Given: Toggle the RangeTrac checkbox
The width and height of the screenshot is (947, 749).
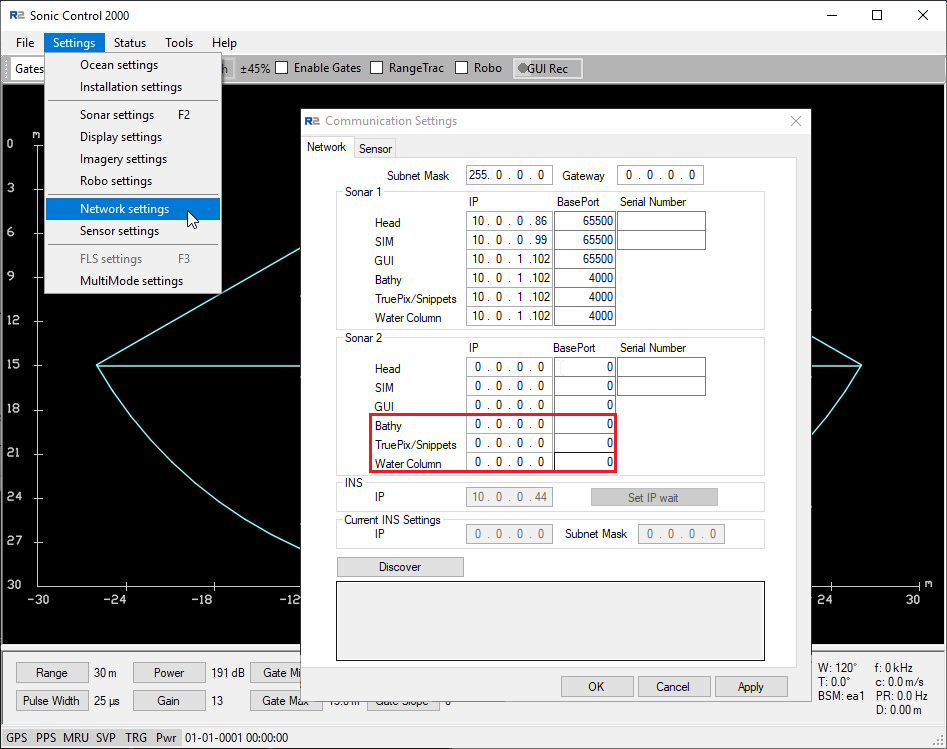Looking at the screenshot, I should [377, 68].
